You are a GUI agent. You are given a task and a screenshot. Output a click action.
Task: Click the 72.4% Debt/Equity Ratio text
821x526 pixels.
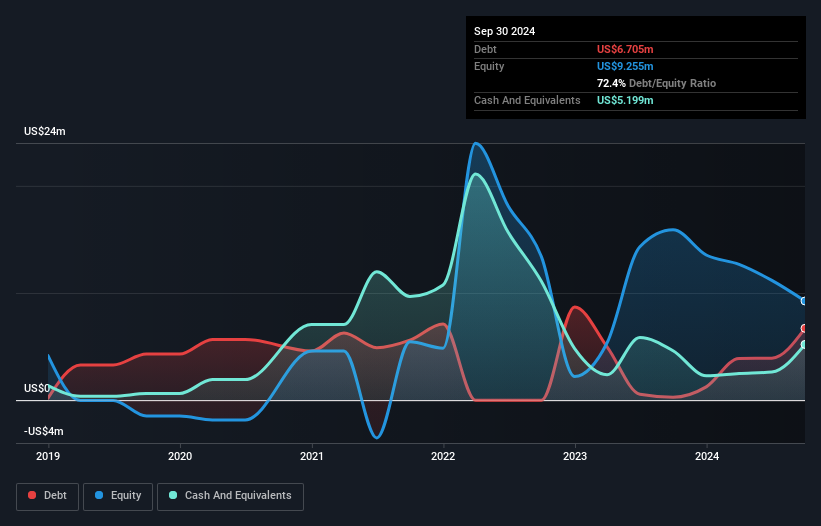pyautogui.click(x=657, y=83)
